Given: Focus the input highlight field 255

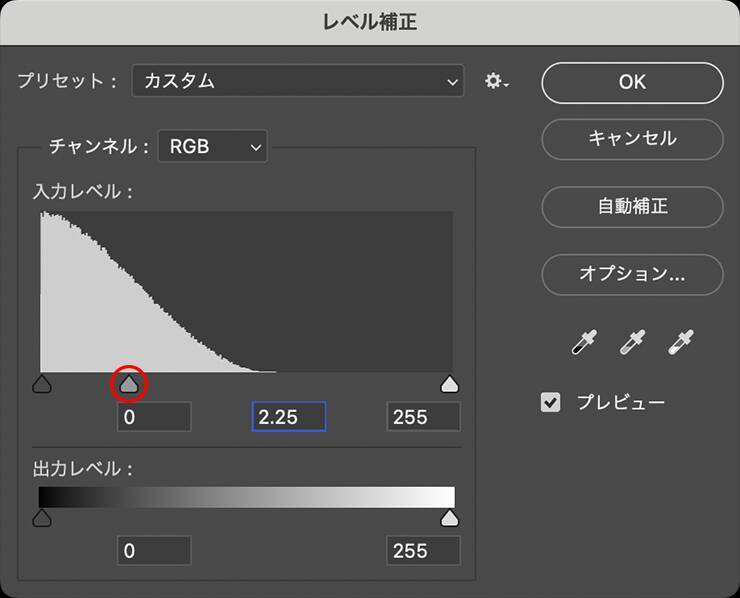Looking at the screenshot, I should (423, 417).
